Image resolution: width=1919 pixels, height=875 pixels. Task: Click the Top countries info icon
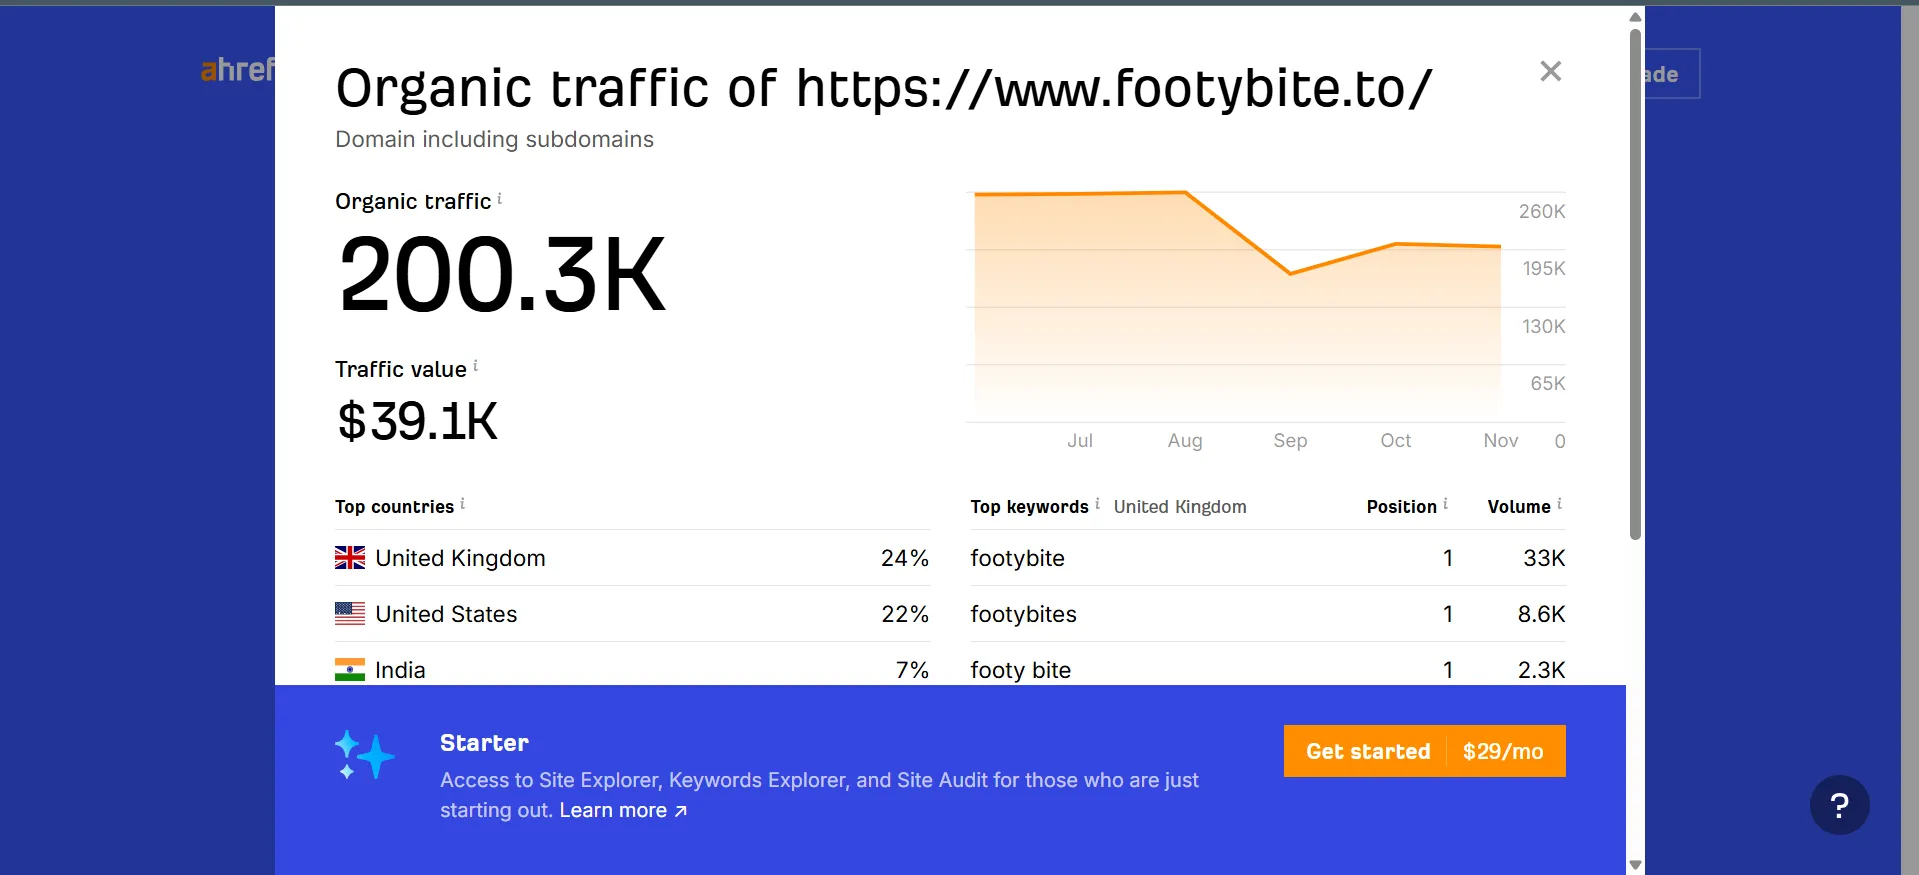coord(462,504)
